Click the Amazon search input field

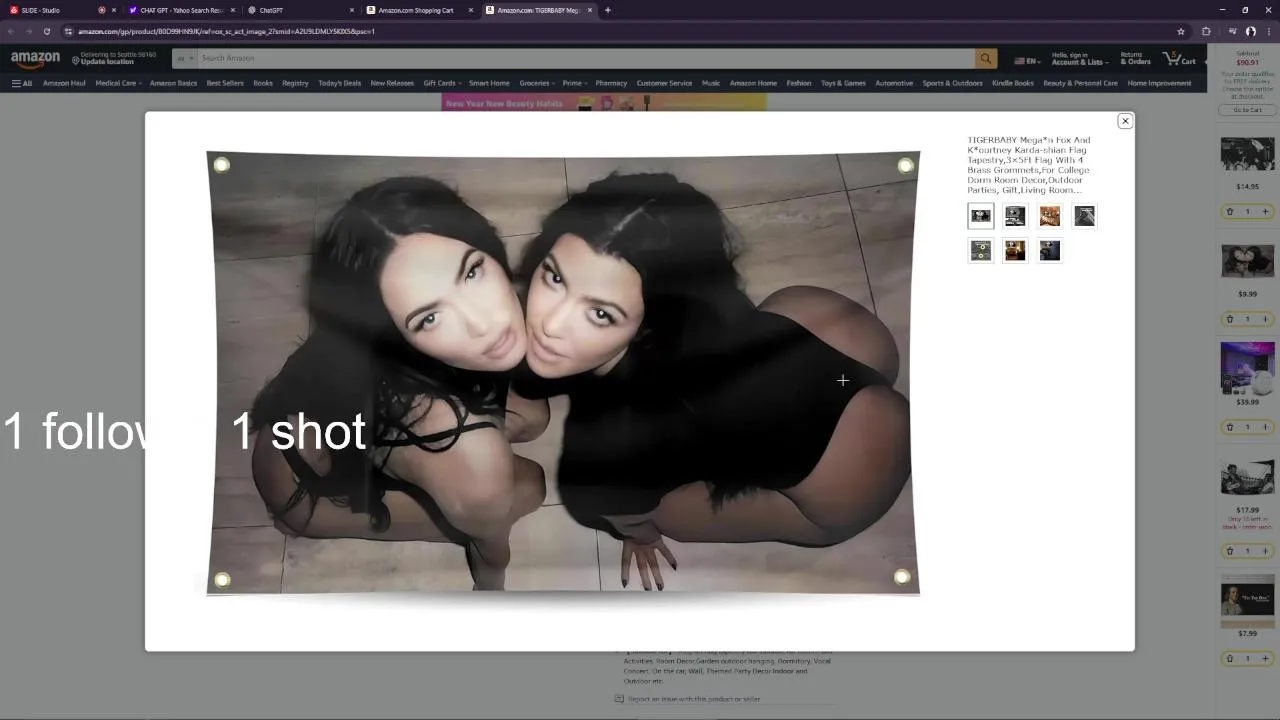pyautogui.click(x=586, y=59)
